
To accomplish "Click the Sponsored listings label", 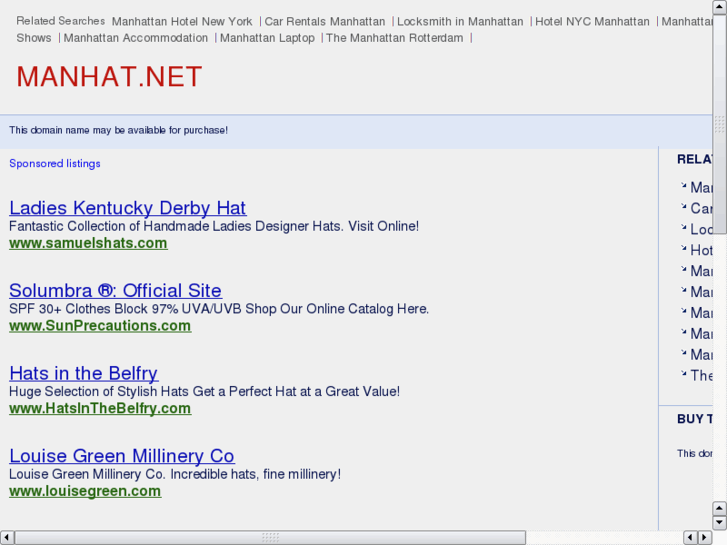I will 55,163.
